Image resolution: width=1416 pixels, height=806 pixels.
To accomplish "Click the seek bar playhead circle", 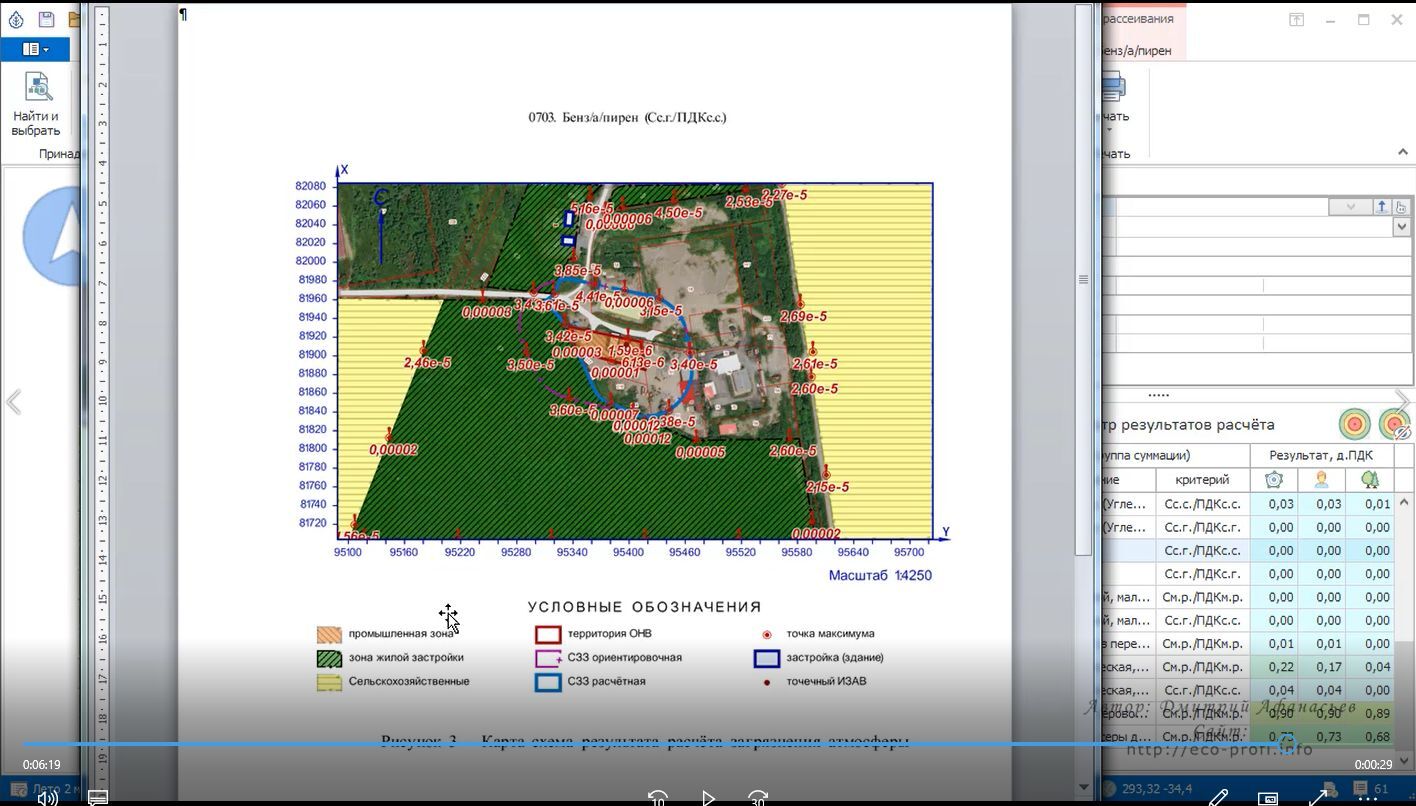I will point(1288,744).
